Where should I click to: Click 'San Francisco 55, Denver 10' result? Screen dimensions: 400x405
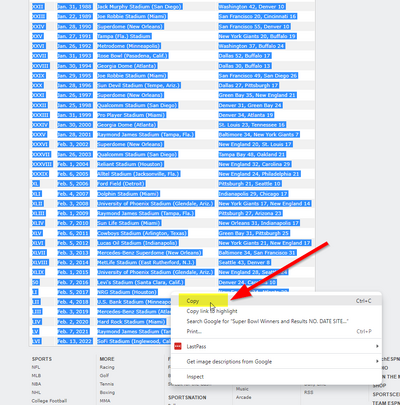click(x=254, y=26)
